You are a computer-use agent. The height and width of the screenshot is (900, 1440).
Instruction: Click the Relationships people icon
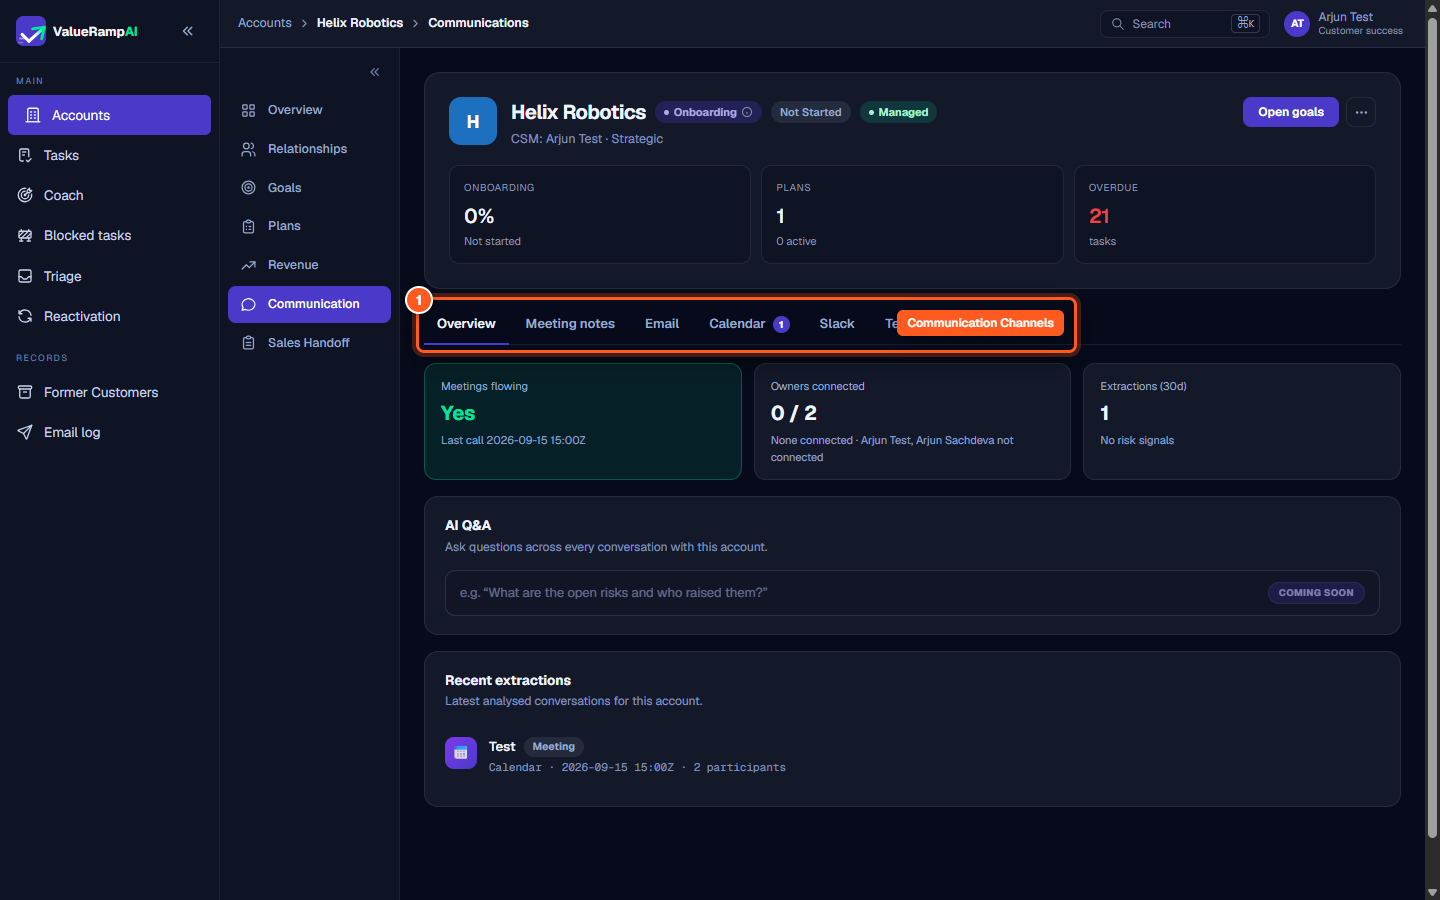click(x=249, y=149)
